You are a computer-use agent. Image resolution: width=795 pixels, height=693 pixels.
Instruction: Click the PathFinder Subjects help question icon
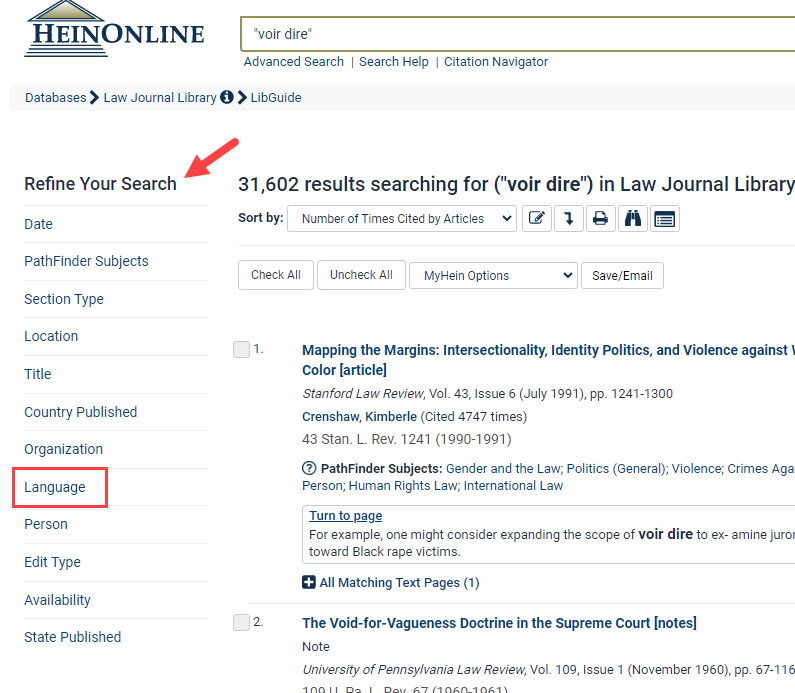pos(309,468)
